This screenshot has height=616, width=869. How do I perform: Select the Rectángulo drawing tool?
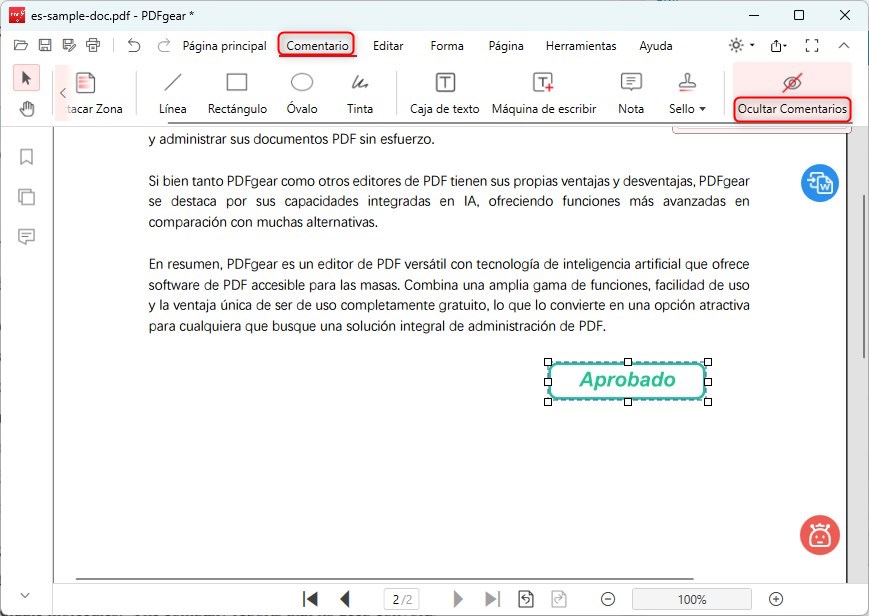(236, 92)
